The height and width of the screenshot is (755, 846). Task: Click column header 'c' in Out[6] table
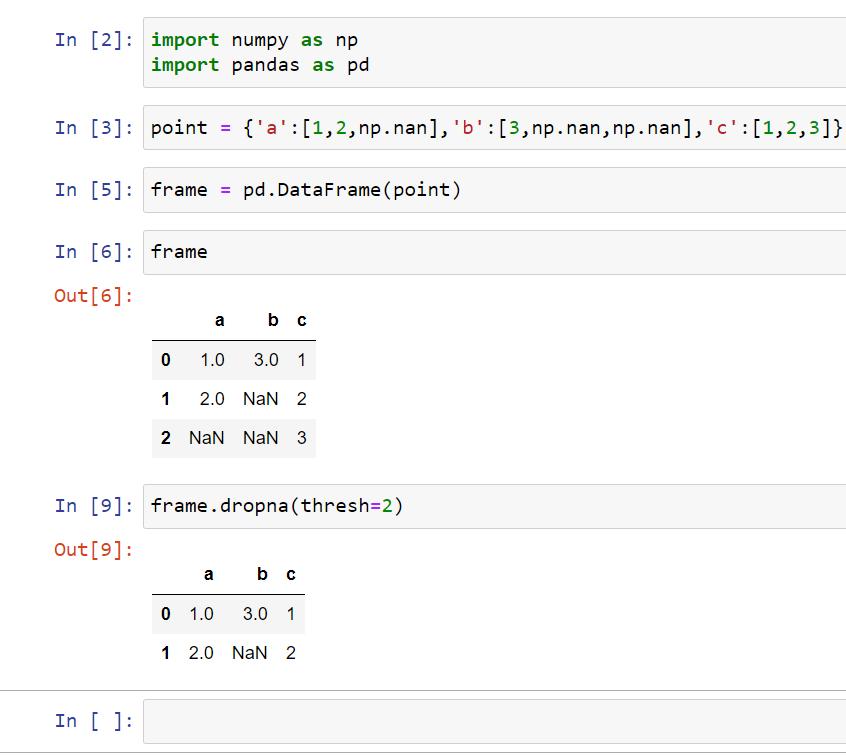point(302,321)
